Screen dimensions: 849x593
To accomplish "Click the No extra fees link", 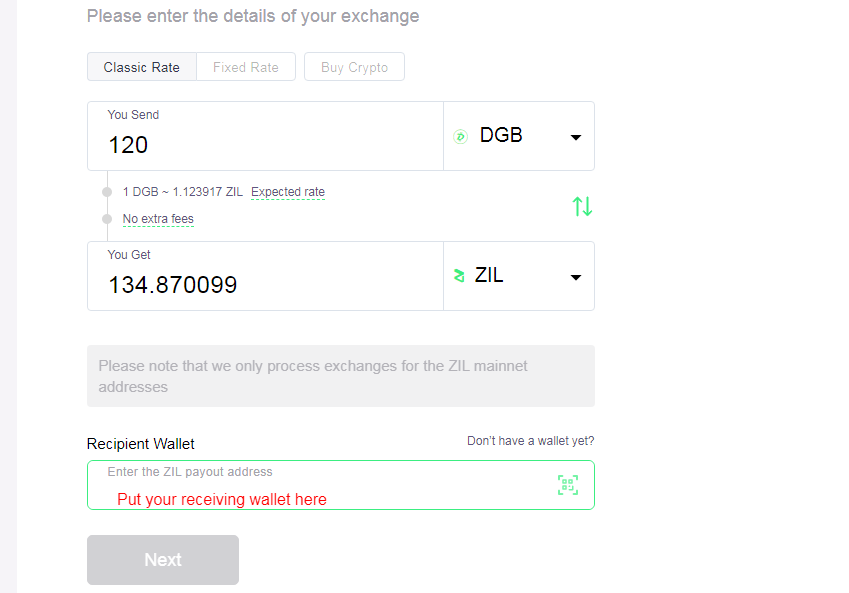I will pyautogui.click(x=158, y=219).
